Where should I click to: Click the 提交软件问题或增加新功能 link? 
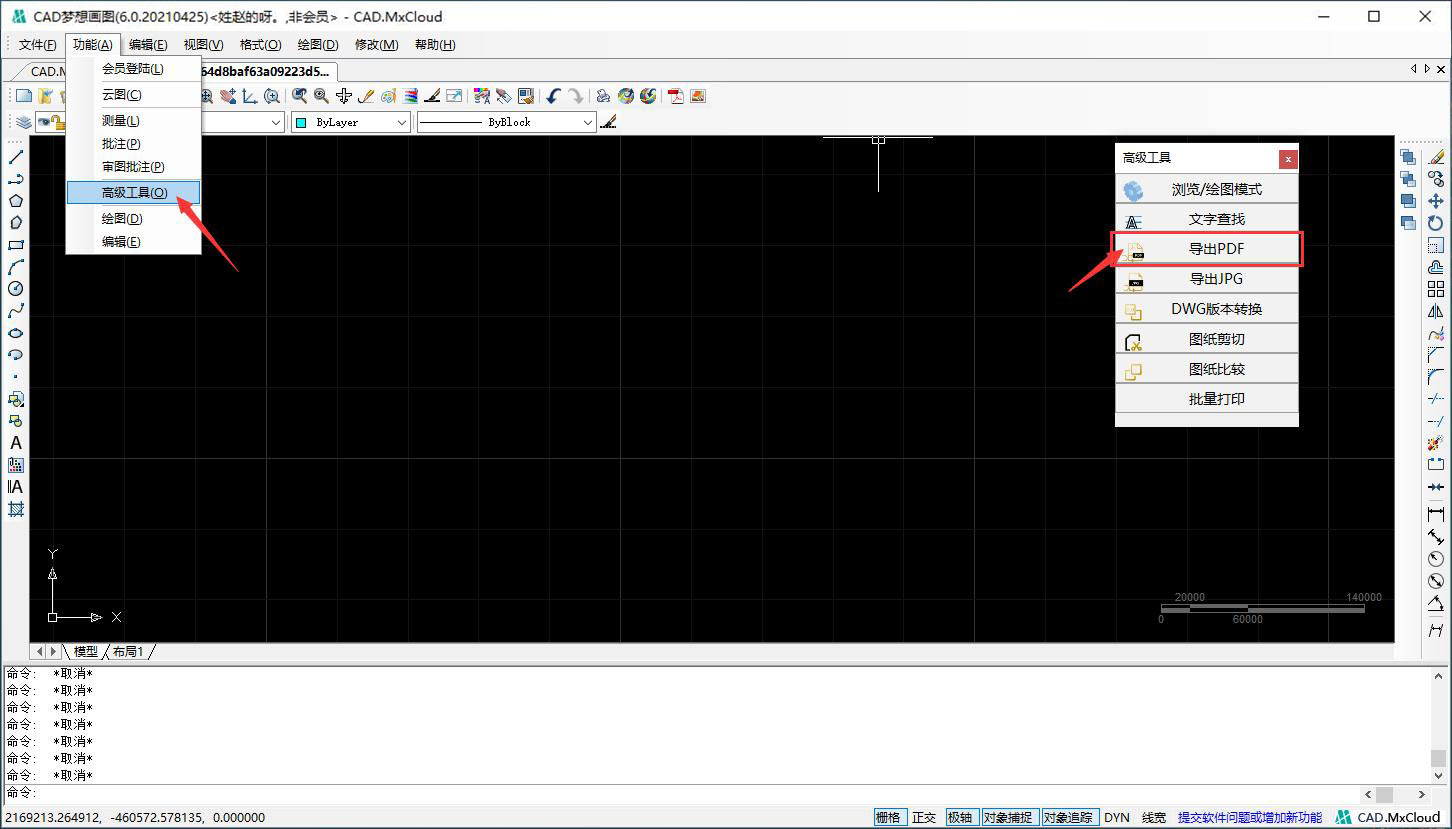pyautogui.click(x=1250, y=818)
